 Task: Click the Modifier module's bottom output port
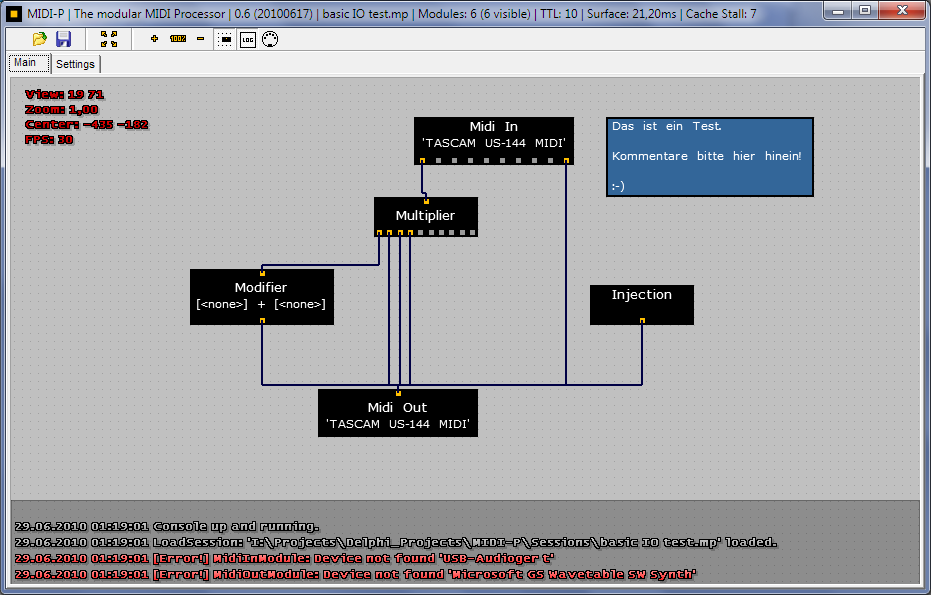(x=262, y=320)
